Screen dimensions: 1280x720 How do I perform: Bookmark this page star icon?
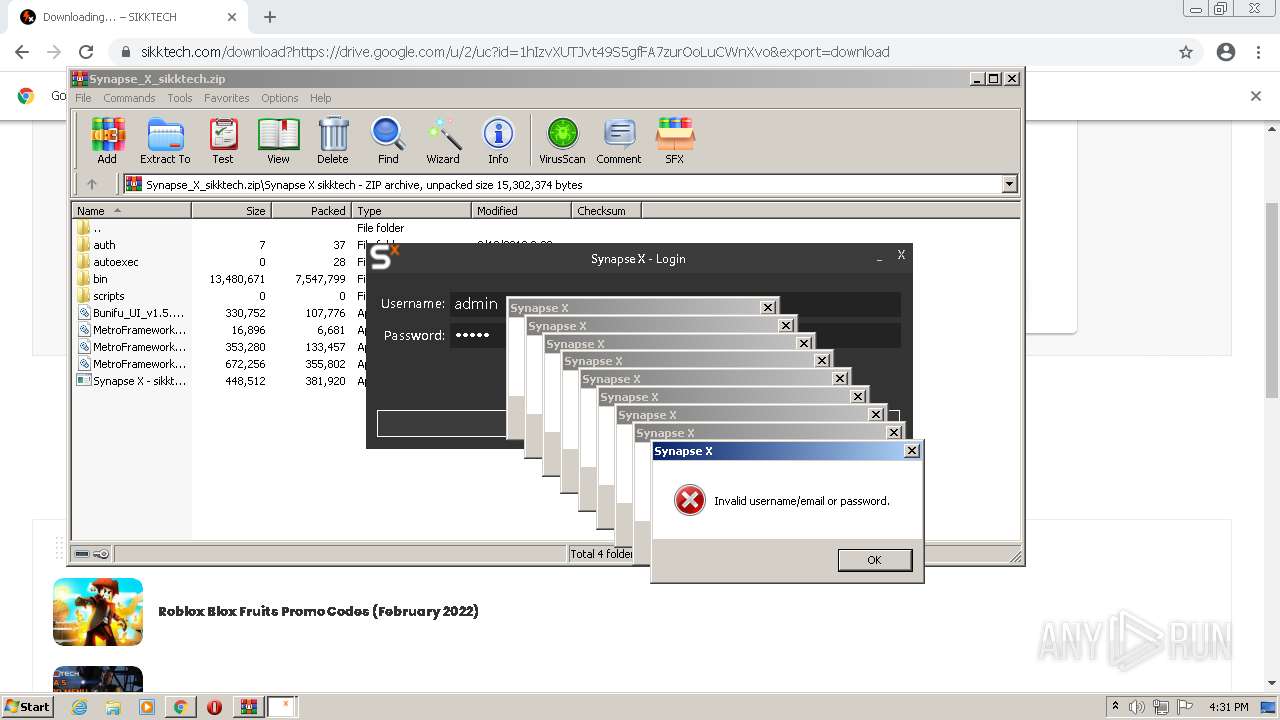click(1186, 52)
